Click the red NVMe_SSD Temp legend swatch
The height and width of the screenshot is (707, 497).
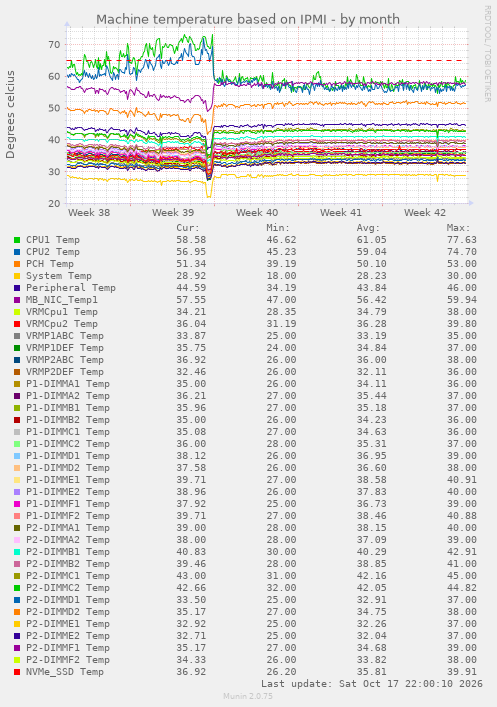[17, 672]
